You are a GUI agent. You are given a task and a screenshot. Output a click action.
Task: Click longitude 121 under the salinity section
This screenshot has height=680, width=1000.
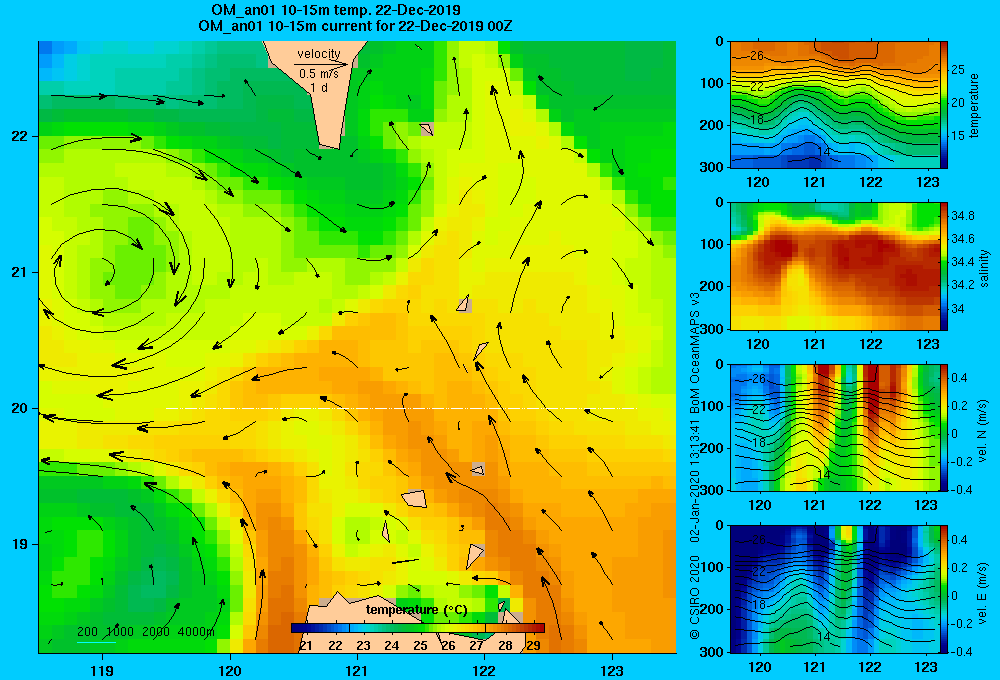point(814,344)
